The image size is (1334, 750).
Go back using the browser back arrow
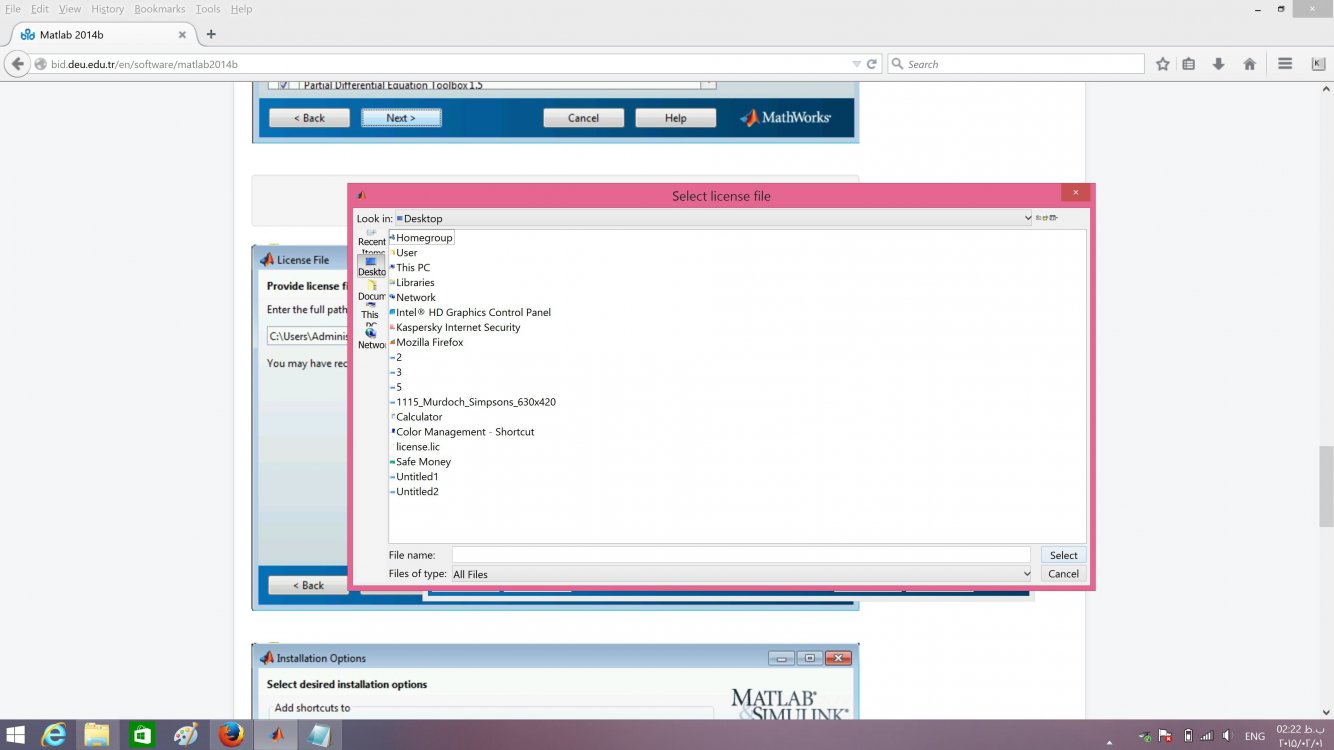[17, 64]
